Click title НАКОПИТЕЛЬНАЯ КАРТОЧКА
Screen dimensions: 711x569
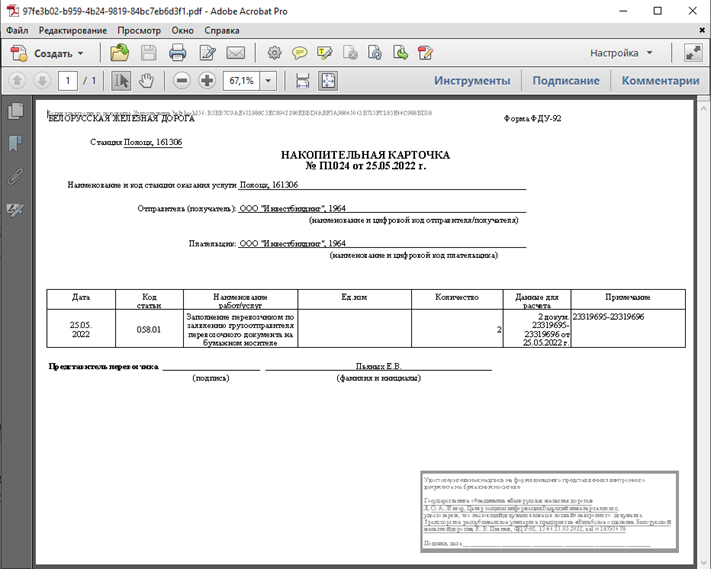tap(365, 155)
